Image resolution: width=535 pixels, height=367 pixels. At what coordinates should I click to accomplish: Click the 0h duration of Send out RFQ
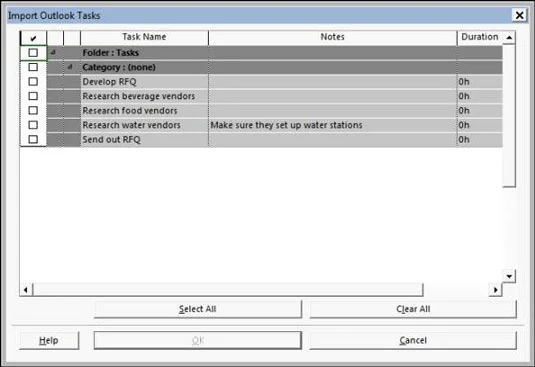coord(464,140)
